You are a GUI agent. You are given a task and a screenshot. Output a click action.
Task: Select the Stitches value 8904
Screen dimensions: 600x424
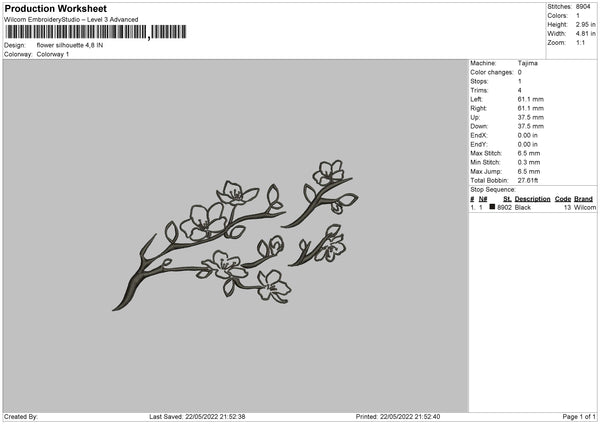[583, 7]
